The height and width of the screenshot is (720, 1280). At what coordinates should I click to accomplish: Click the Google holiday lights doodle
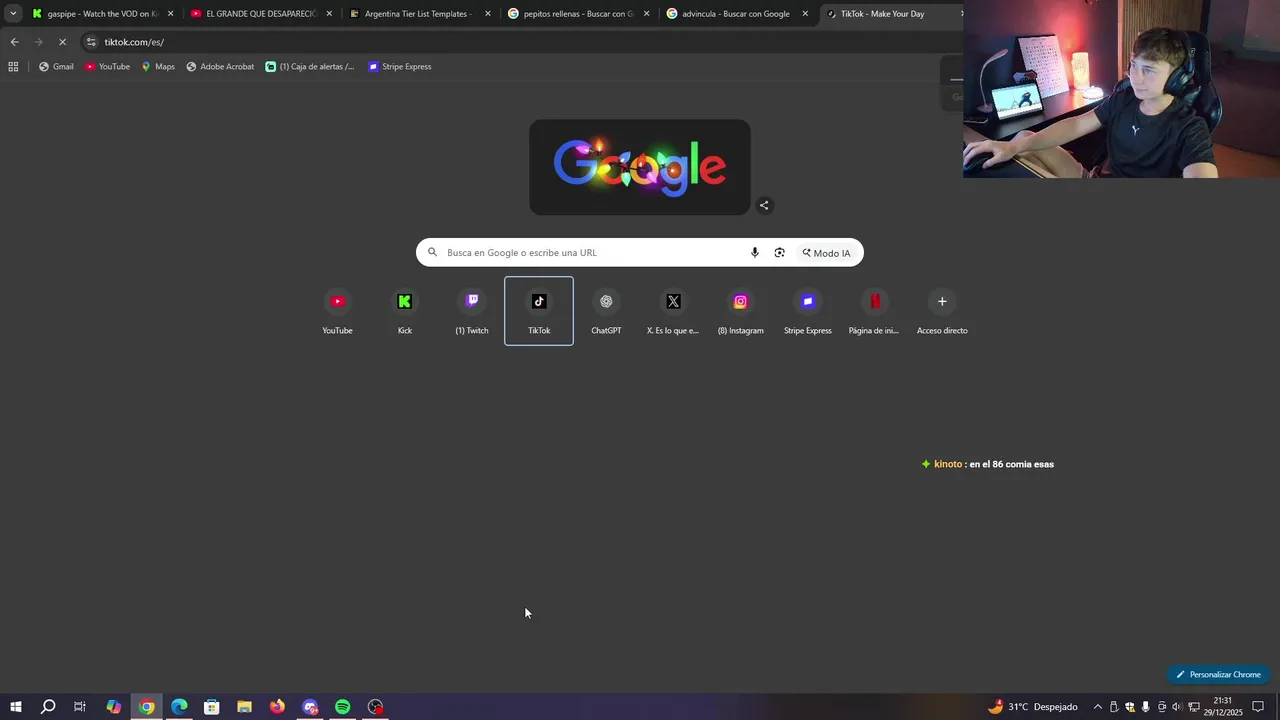tap(640, 167)
